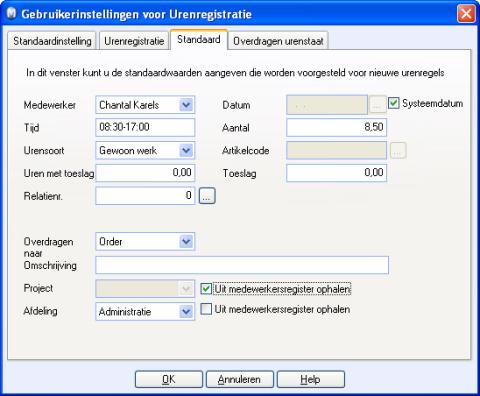Go to Overdragen urenstaat tab

[278, 41]
